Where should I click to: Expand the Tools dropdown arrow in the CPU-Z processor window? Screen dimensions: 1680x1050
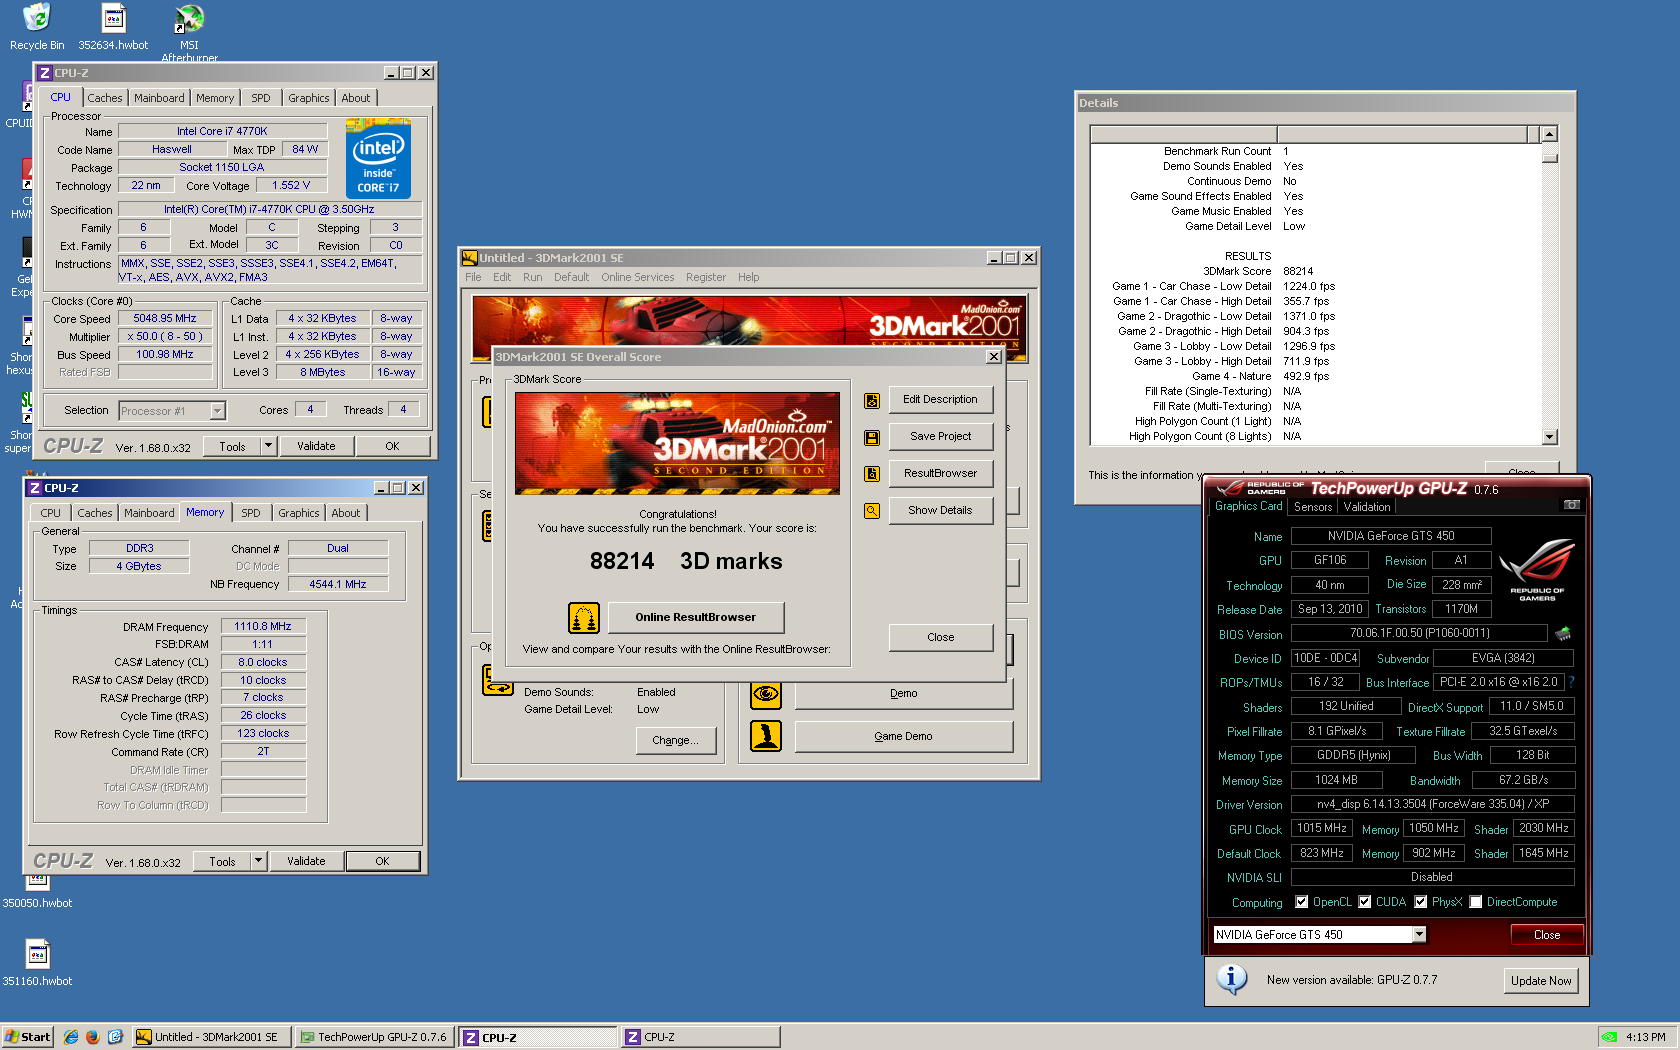click(x=268, y=446)
